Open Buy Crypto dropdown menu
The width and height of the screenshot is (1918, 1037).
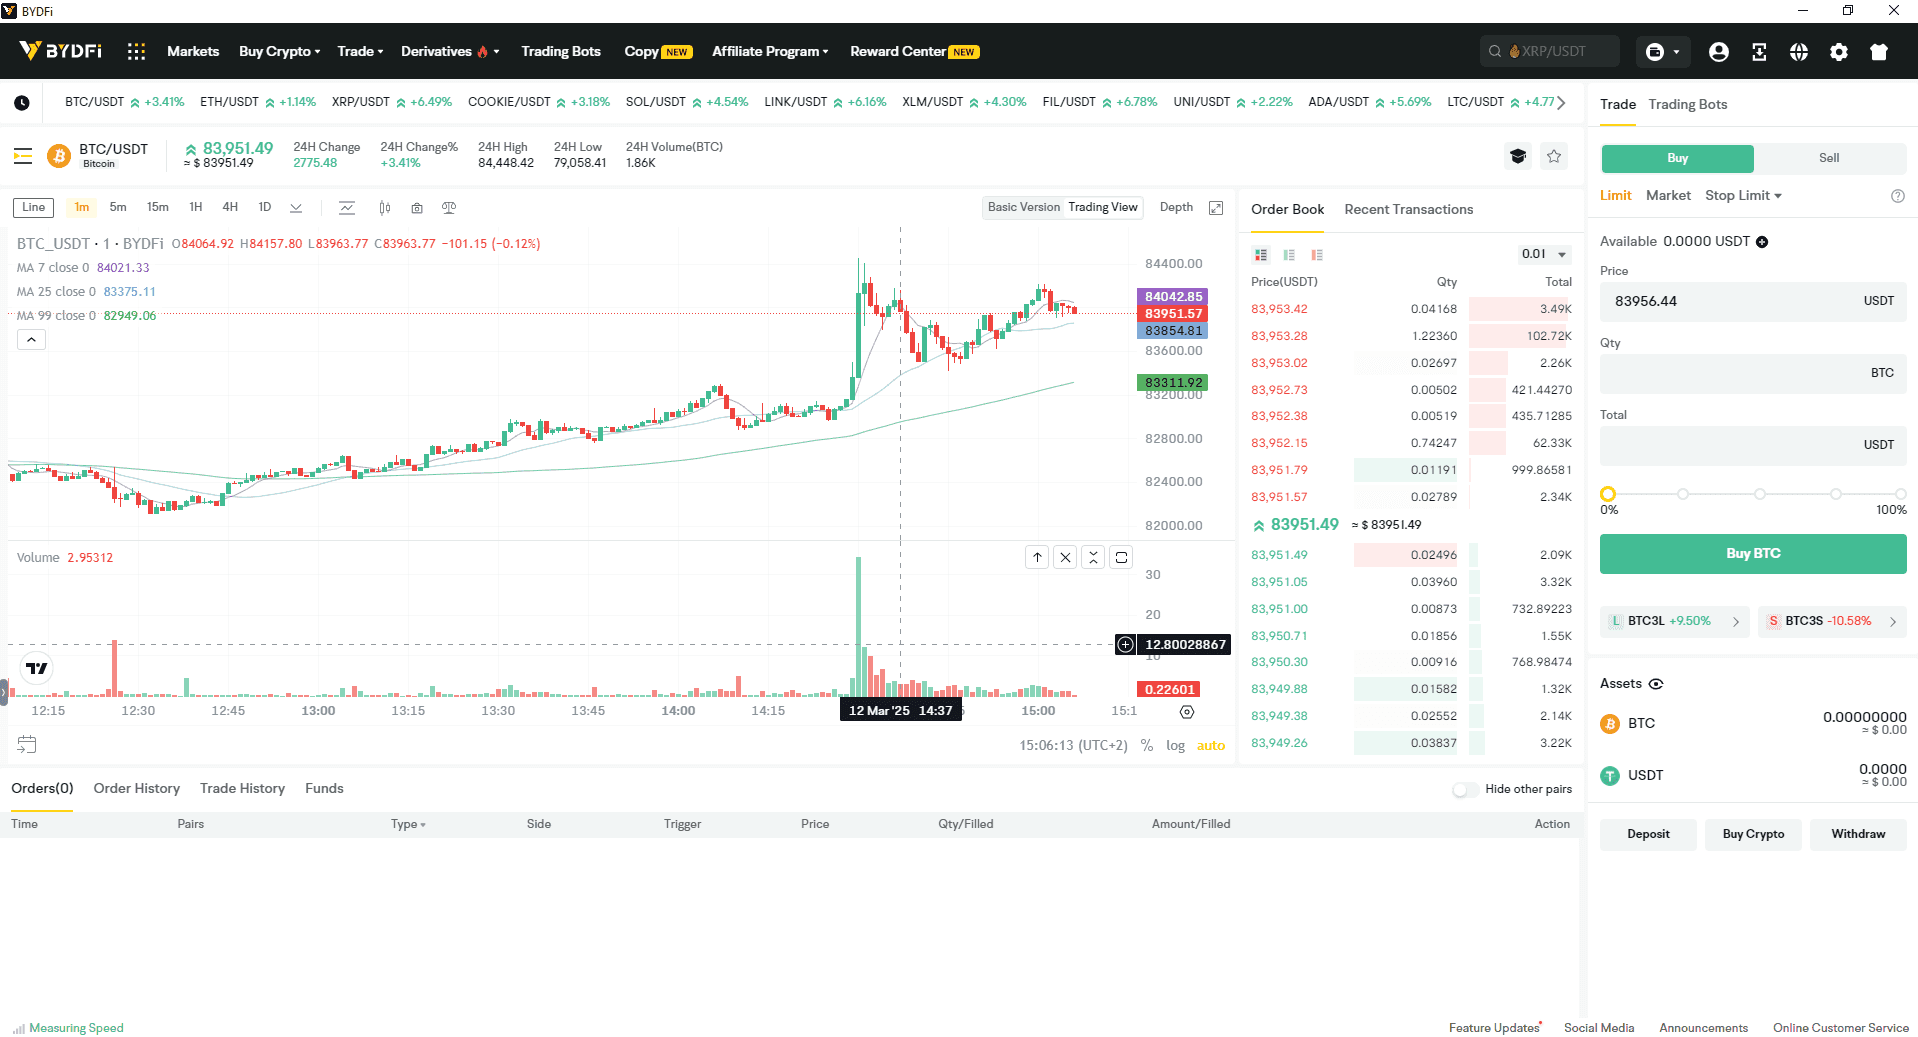point(280,51)
